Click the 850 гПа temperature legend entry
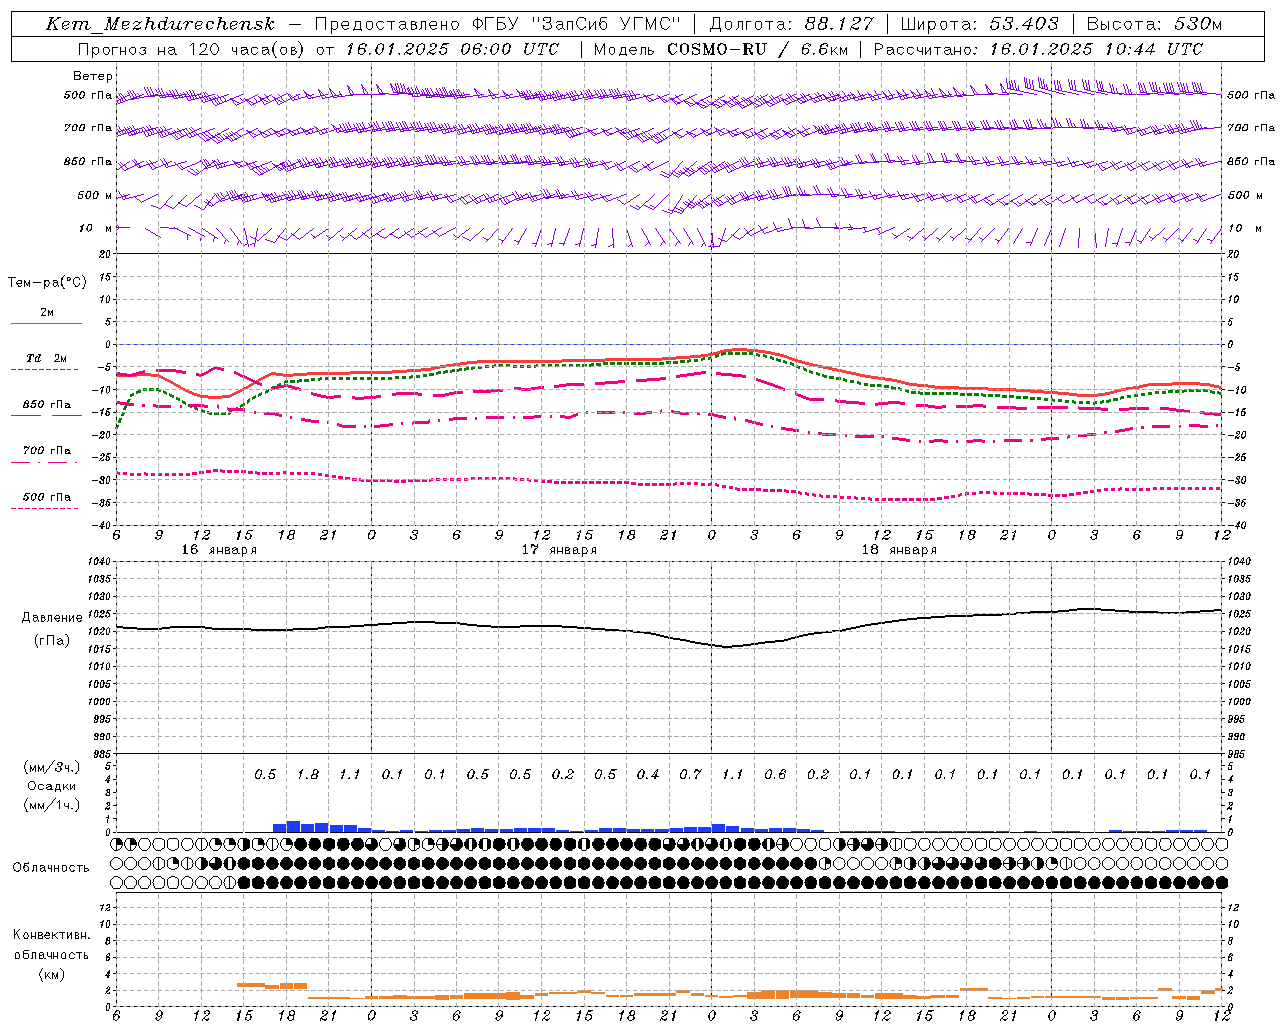The height and width of the screenshot is (1024, 1280). (47, 405)
